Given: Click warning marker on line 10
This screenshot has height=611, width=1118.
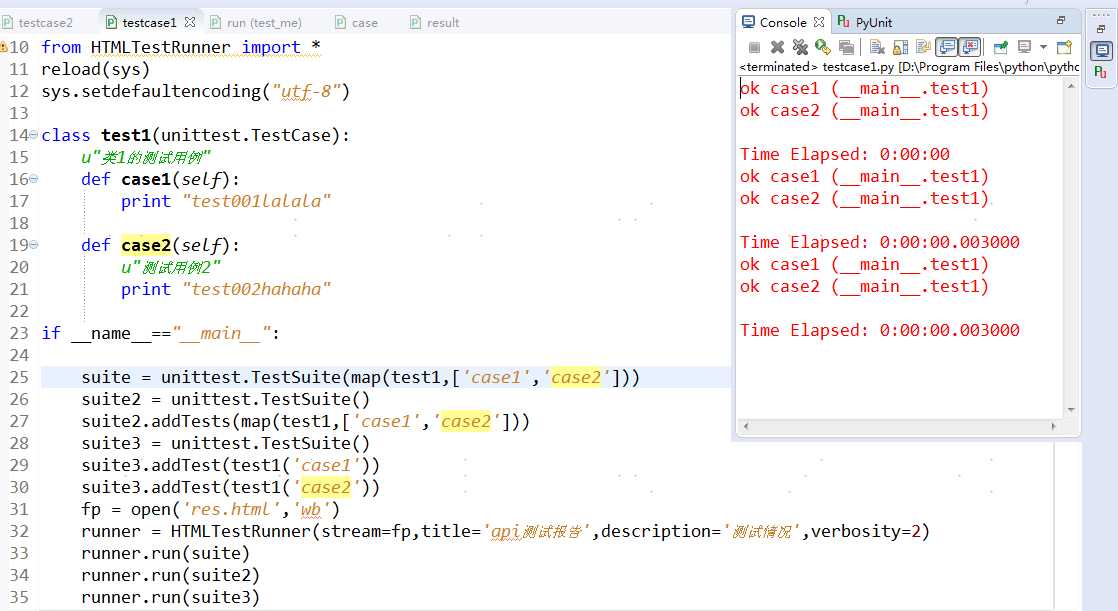Looking at the screenshot, I should (x=4, y=47).
